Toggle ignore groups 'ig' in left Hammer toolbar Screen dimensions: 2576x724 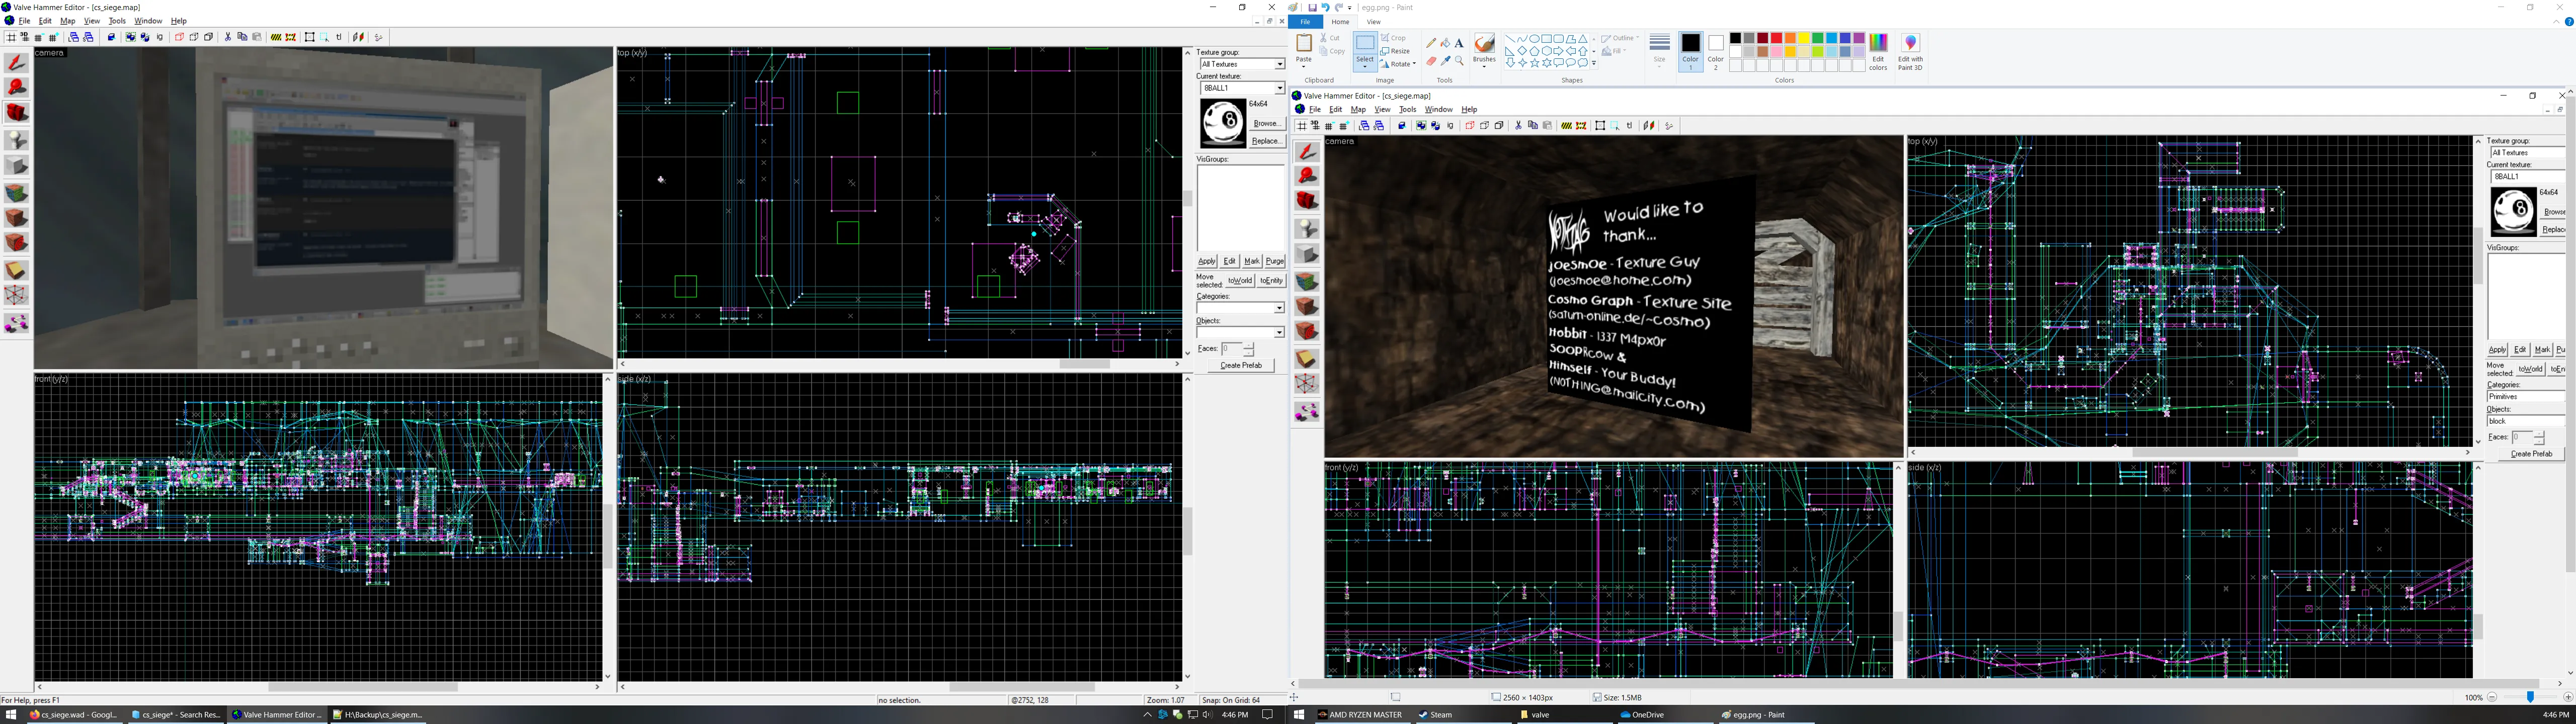pos(160,38)
